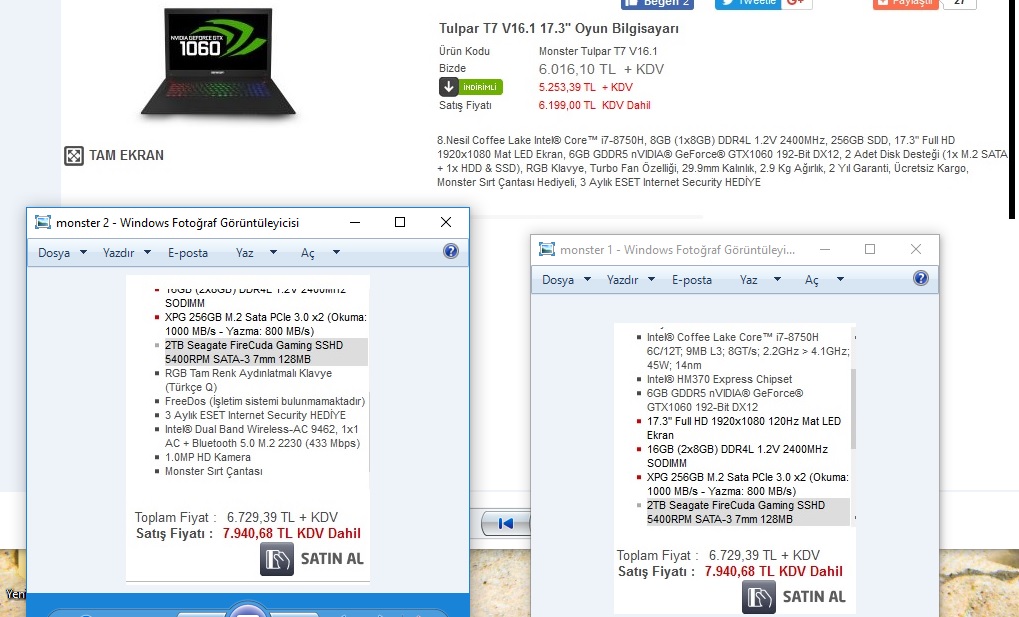Click TAM EKRAN label on webpage

point(127,155)
